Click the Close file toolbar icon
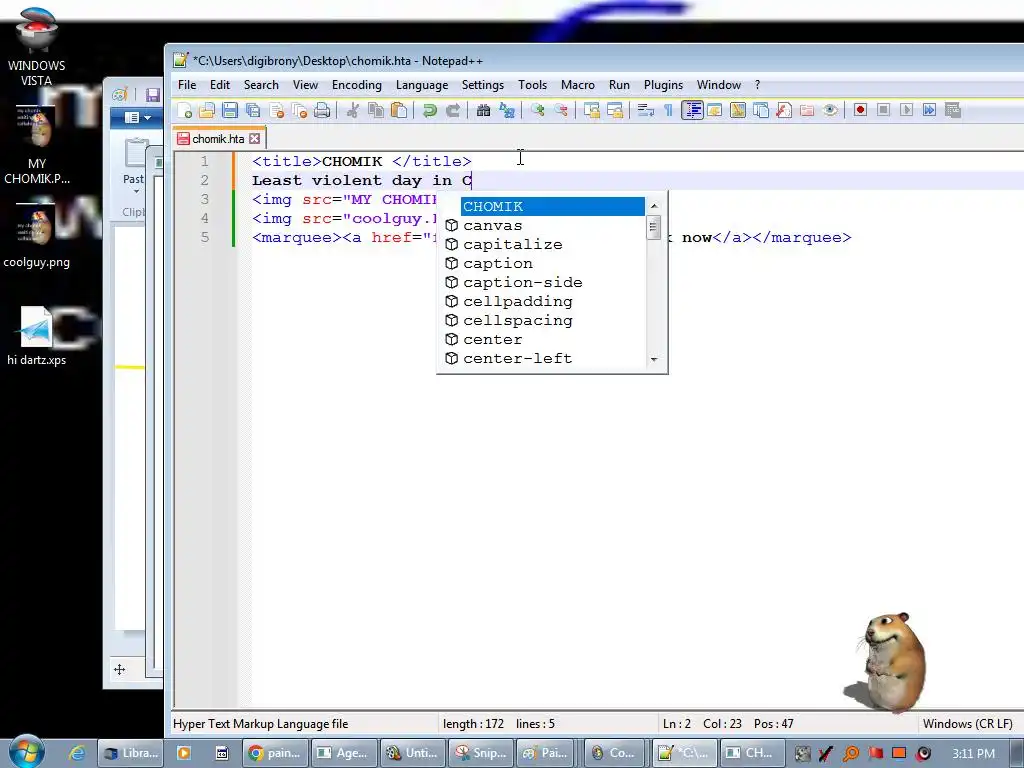Image resolution: width=1024 pixels, height=768 pixels. click(276, 110)
